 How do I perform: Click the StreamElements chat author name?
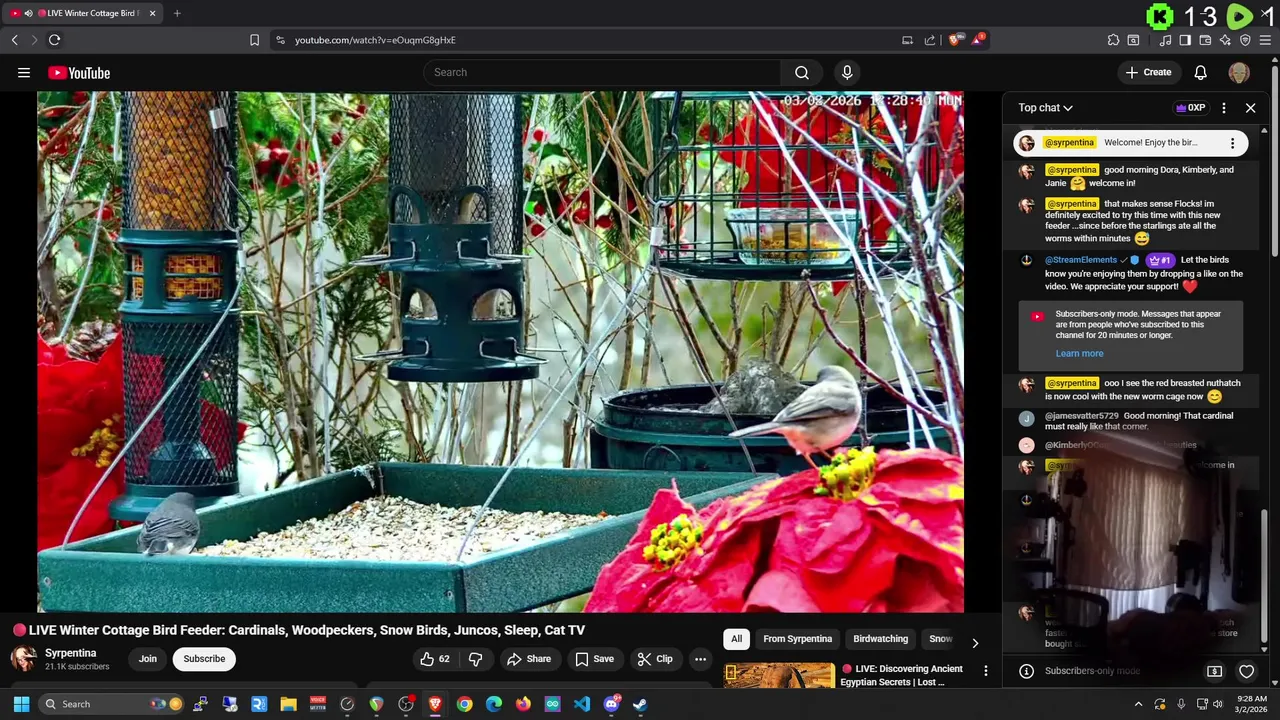click(1081, 260)
